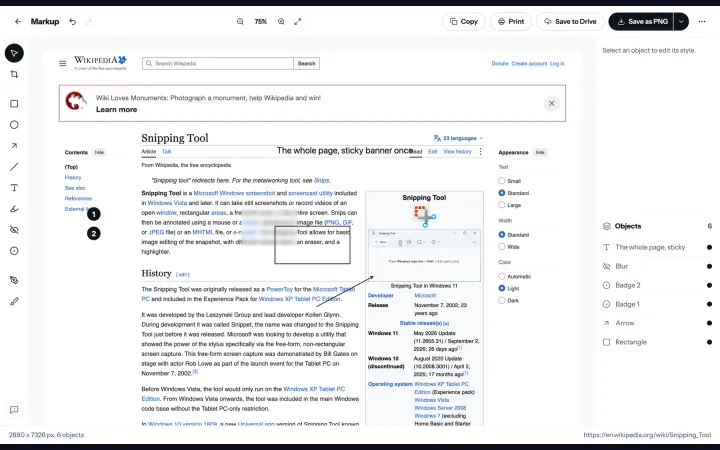Select the Blur object row
Screen dimensions: 720x450
(657, 266)
